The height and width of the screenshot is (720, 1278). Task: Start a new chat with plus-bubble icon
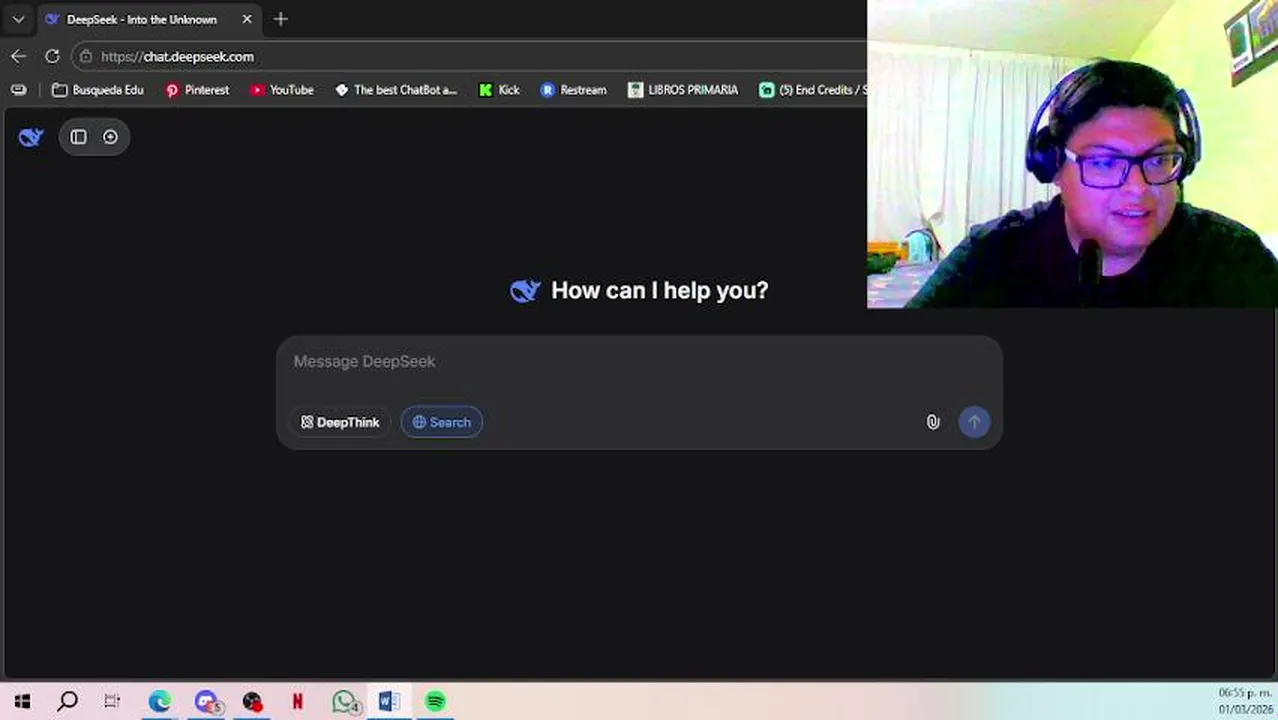click(x=110, y=137)
